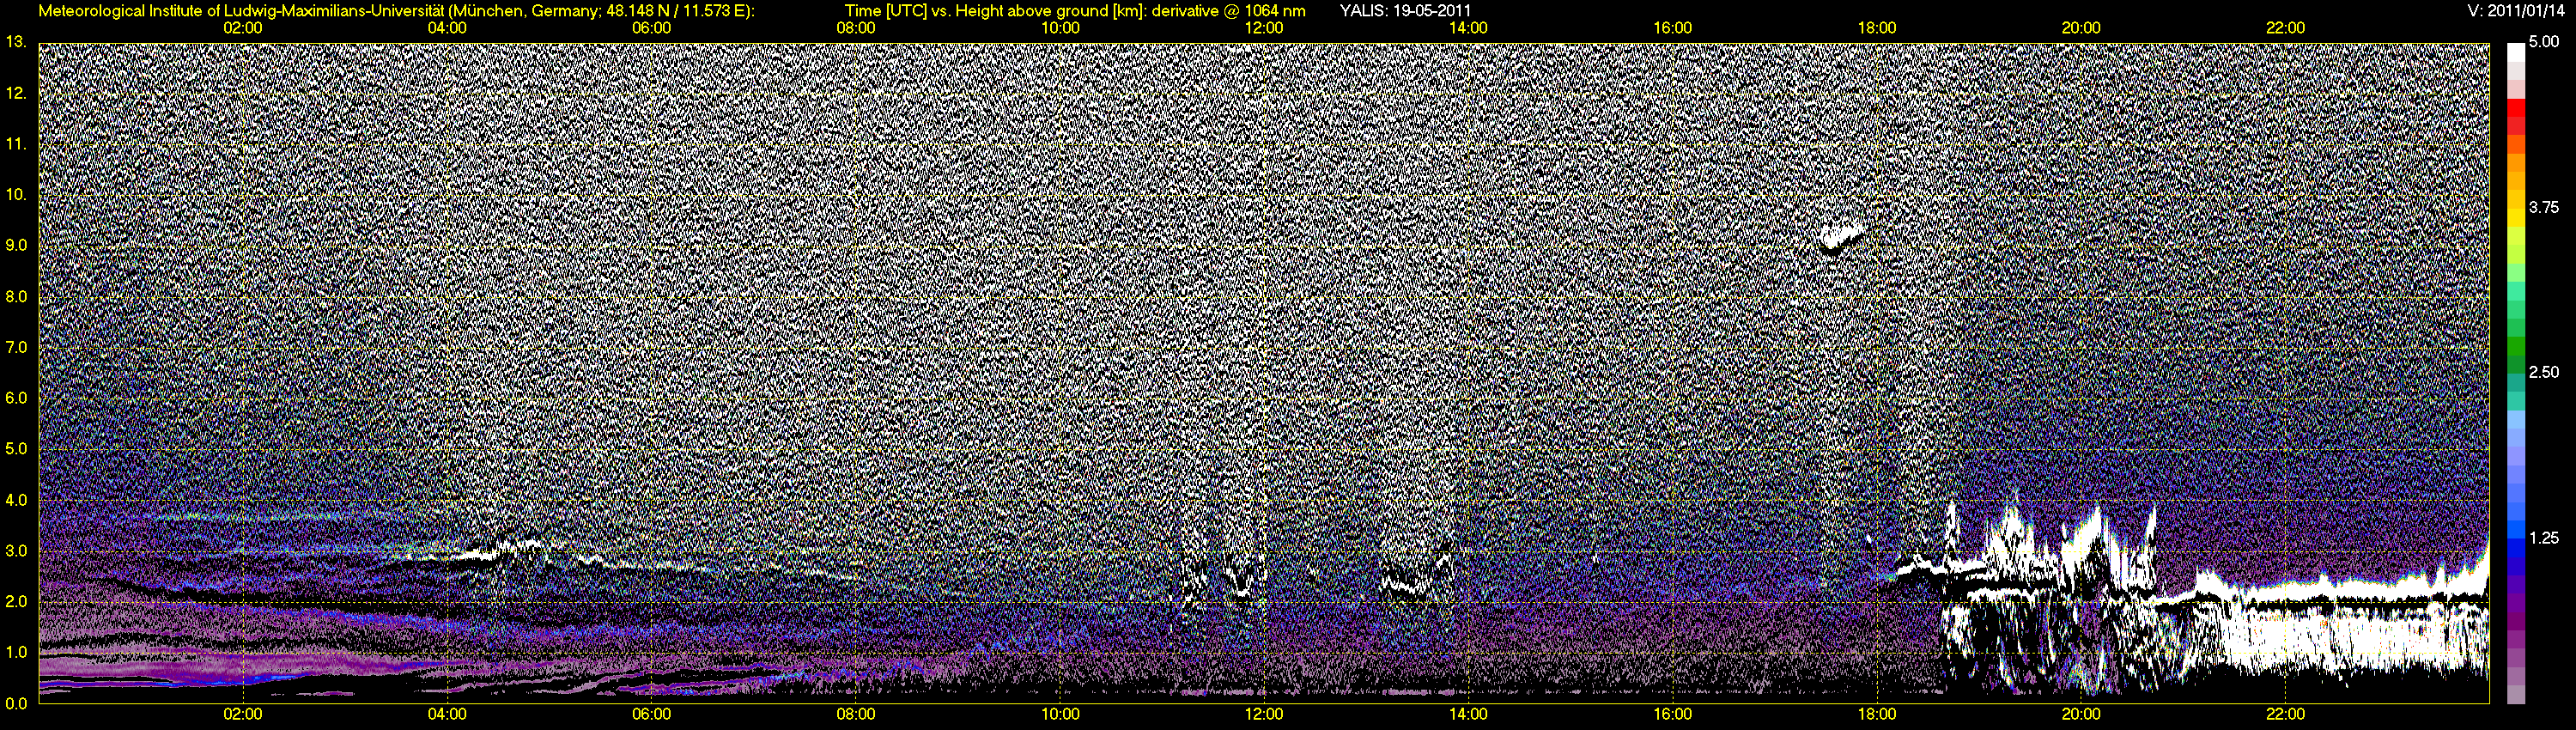
Task: Select the 06:00 label on the top time axis
Action: click(x=651, y=28)
